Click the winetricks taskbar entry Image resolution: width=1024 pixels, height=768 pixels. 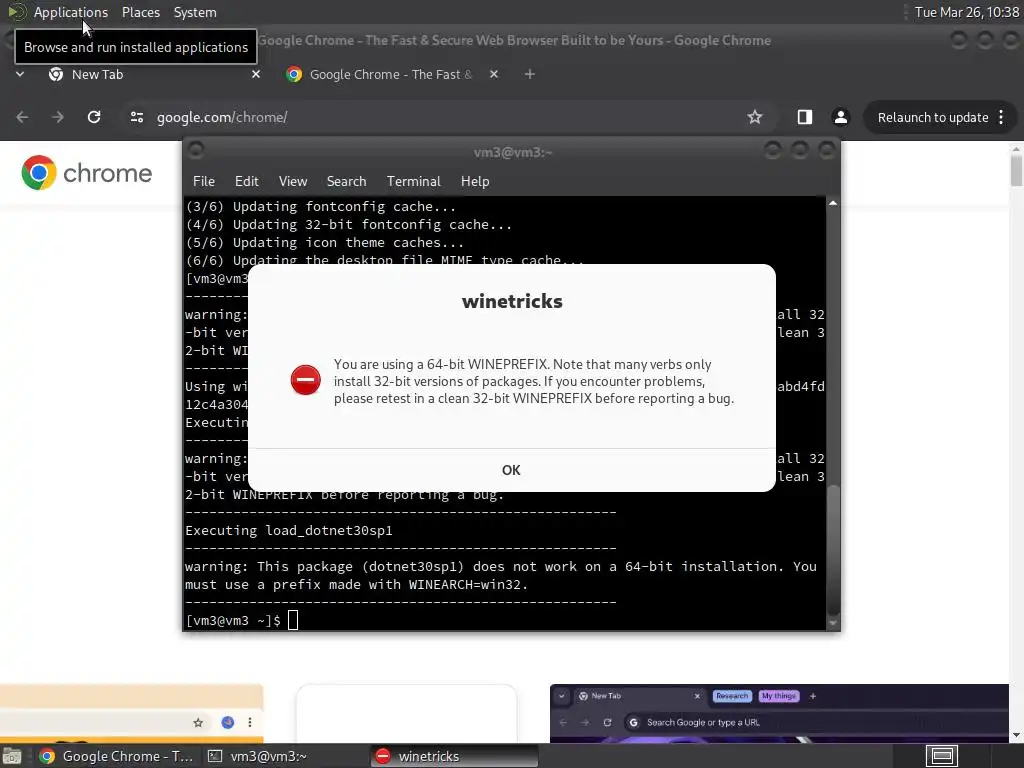[x=455, y=756]
